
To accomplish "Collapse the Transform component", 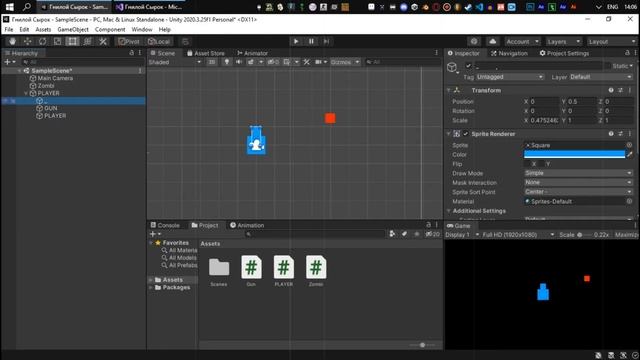I will [449, 90].
